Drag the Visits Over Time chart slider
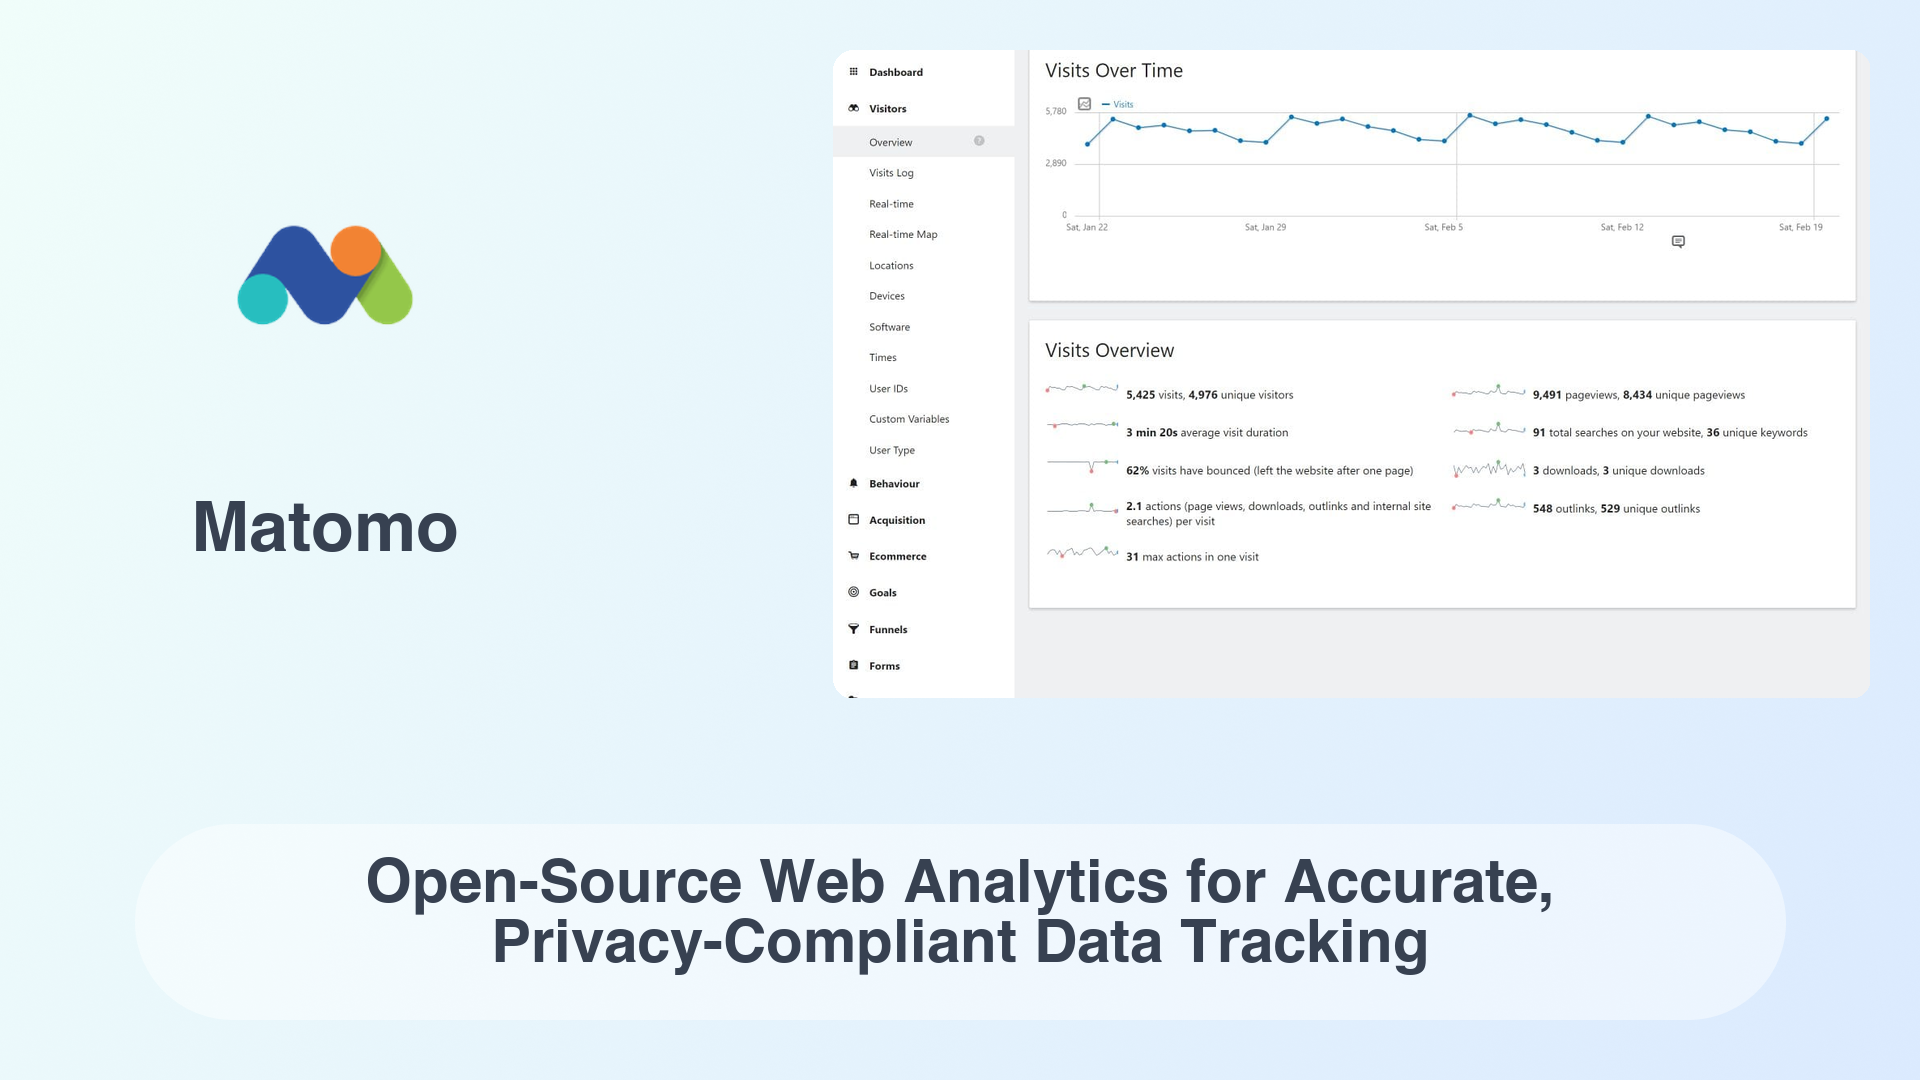The image size is (1920, 1080). [x=1679, y=241]
